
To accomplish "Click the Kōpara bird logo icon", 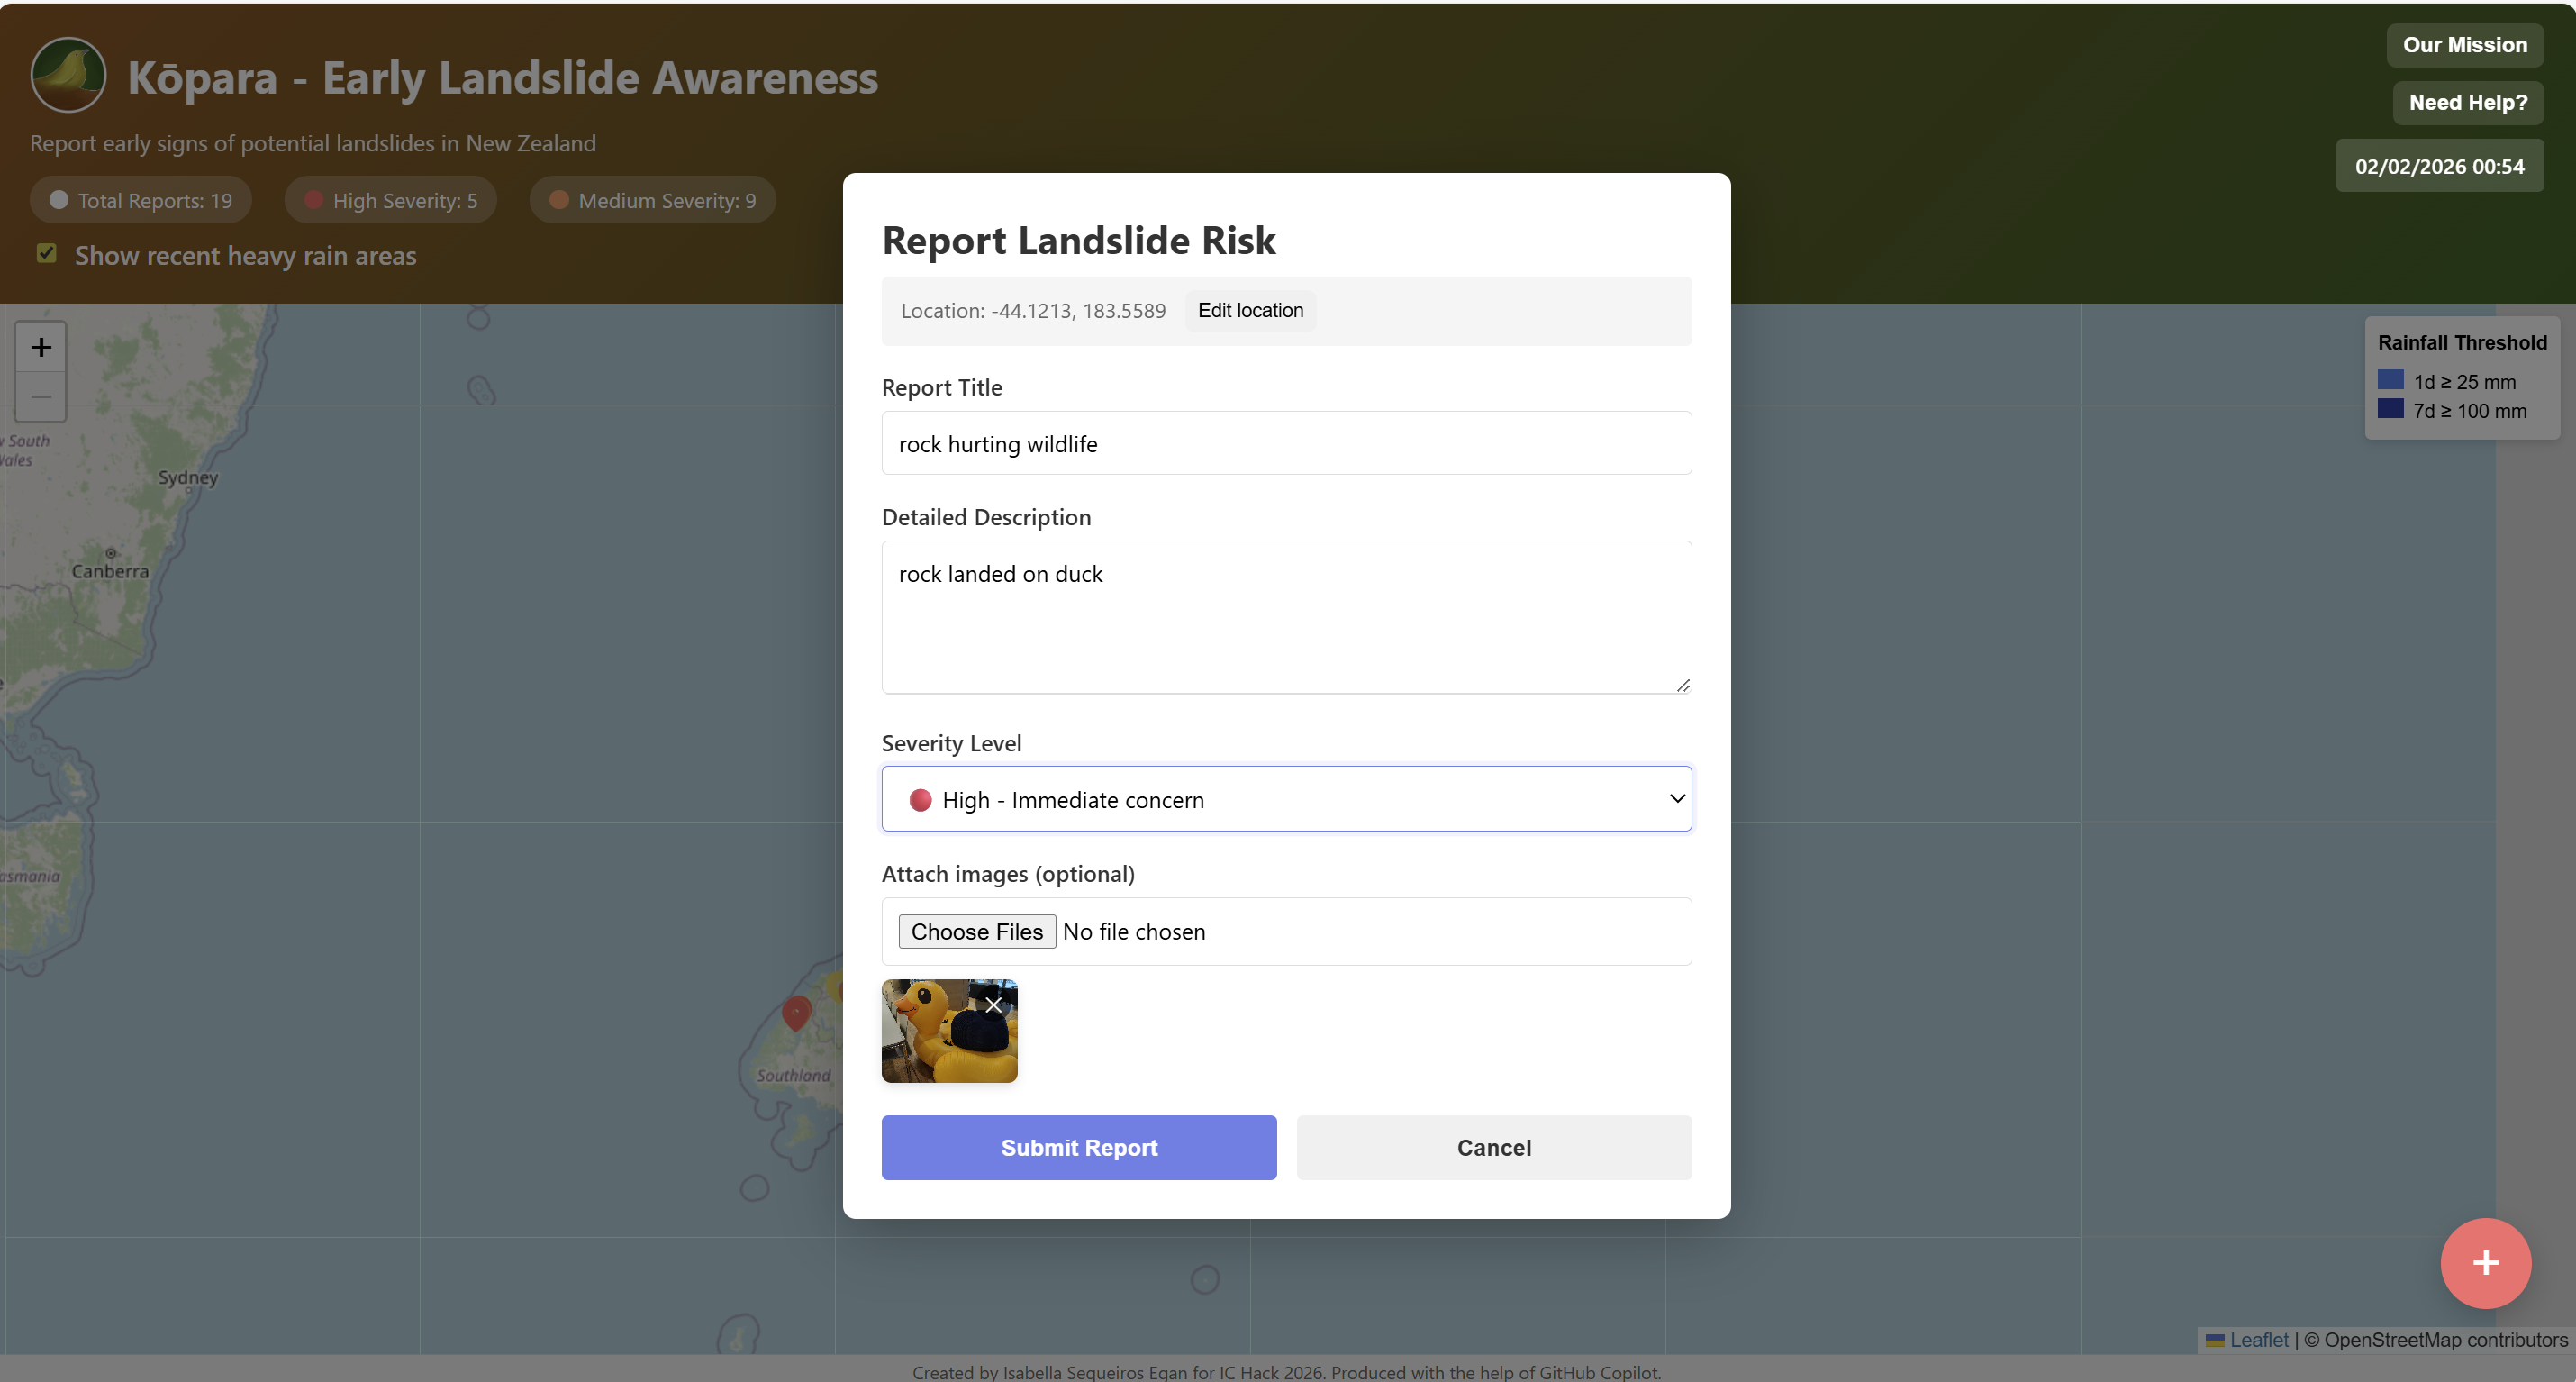I will 68,75.
